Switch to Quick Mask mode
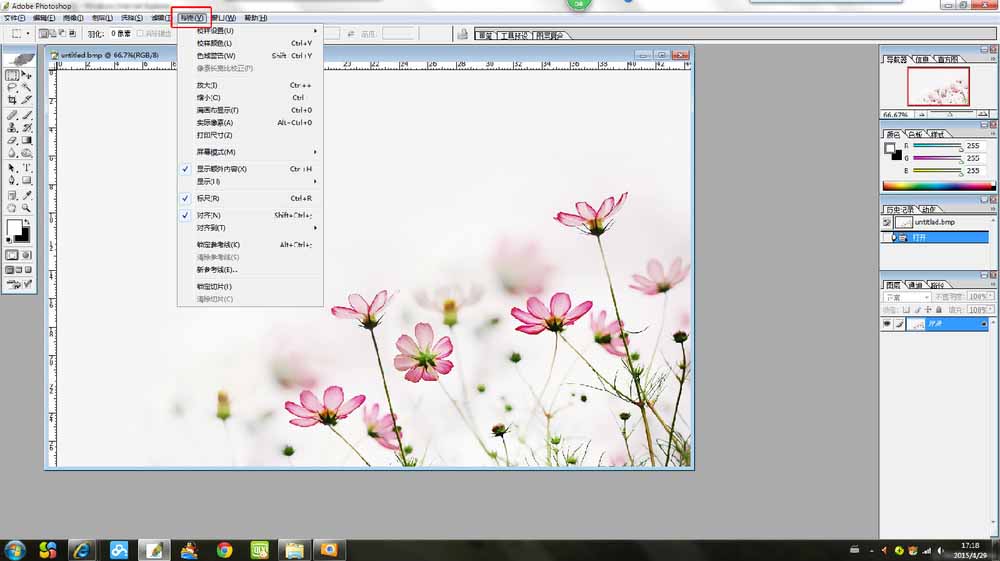Viewport: 1000px width, 561px height. 26,255
